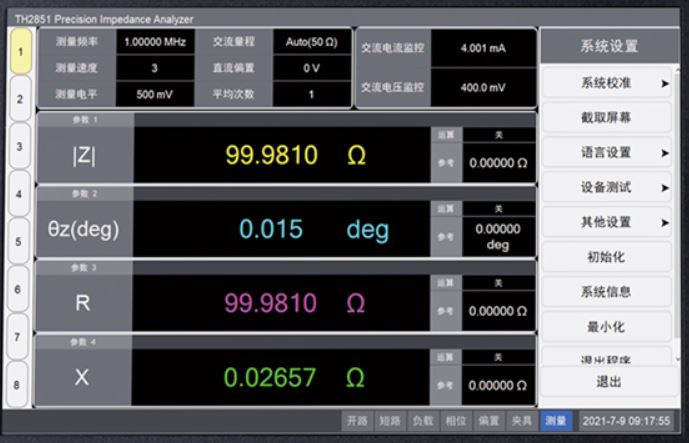
Task: Toggle 运算 关 for the X row
Action: tap(499, 356)
